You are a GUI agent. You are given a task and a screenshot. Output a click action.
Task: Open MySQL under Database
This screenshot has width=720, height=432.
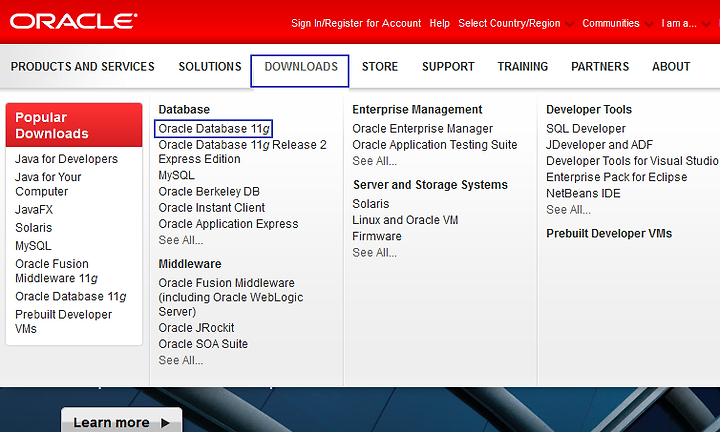[x=176, y=175]
